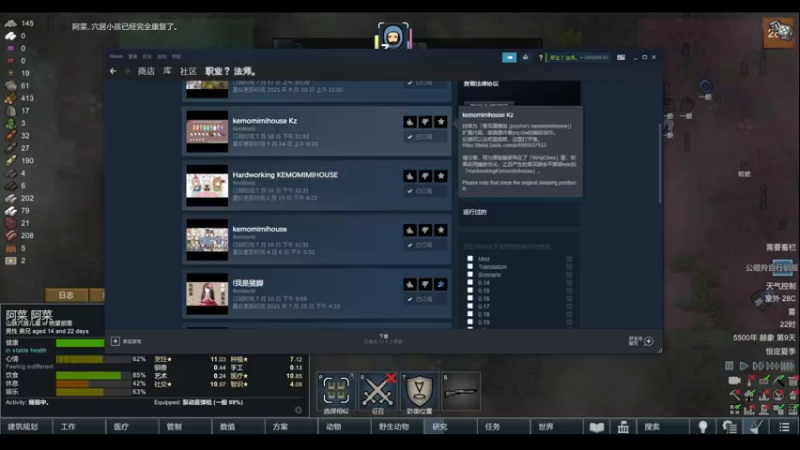This screenshot has width=800, height=450.
Task: Click the colonist portrait at top center
Action: click(x=393, y=36)
